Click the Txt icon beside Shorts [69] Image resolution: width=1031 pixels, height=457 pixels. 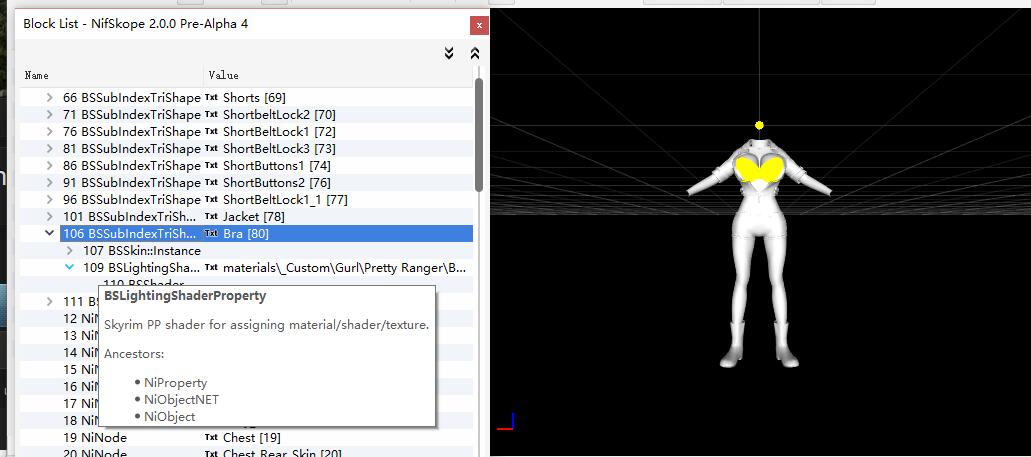pyautogui.click(x=211, y=97)
